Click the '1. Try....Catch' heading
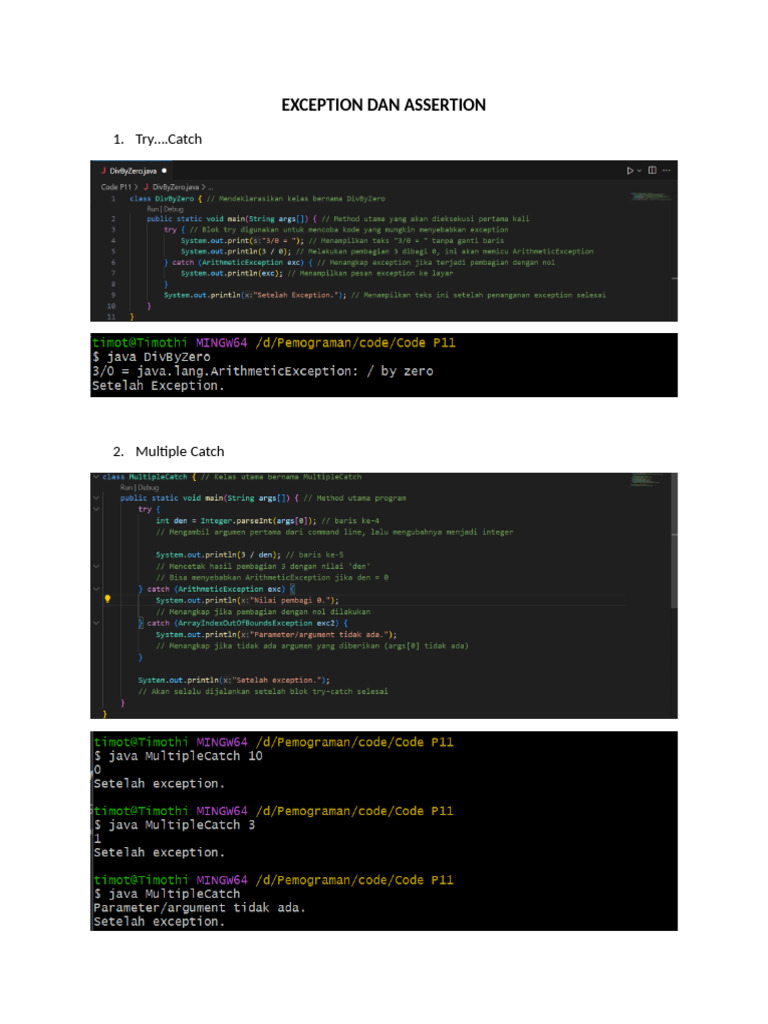Viewport: 768px width, 1024px height. (157, 139)
